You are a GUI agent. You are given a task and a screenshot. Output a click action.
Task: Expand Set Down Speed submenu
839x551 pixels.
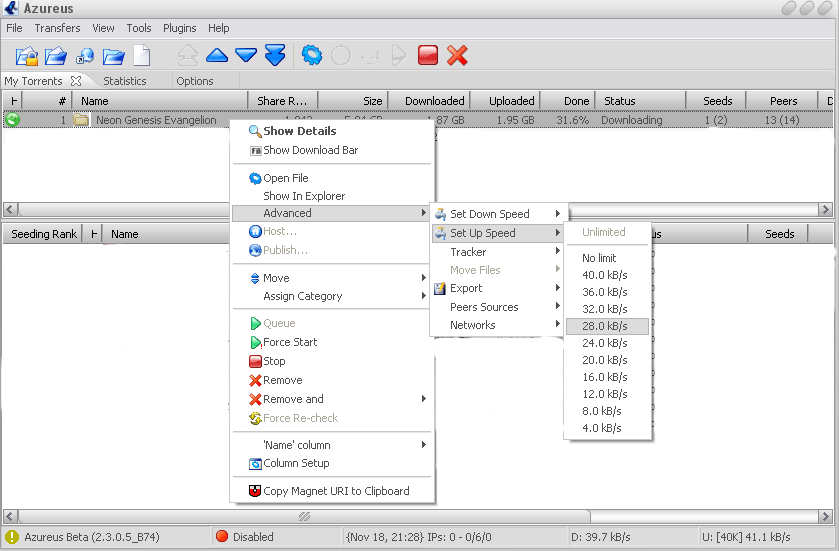pyautogui.click(x=498, y=214)
